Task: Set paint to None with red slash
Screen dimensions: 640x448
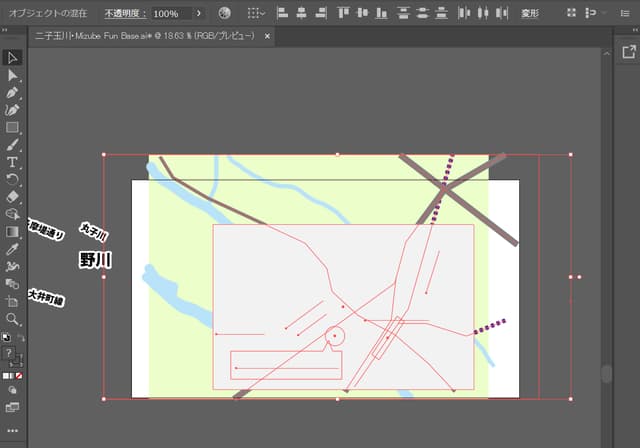Action: [19, 376]
